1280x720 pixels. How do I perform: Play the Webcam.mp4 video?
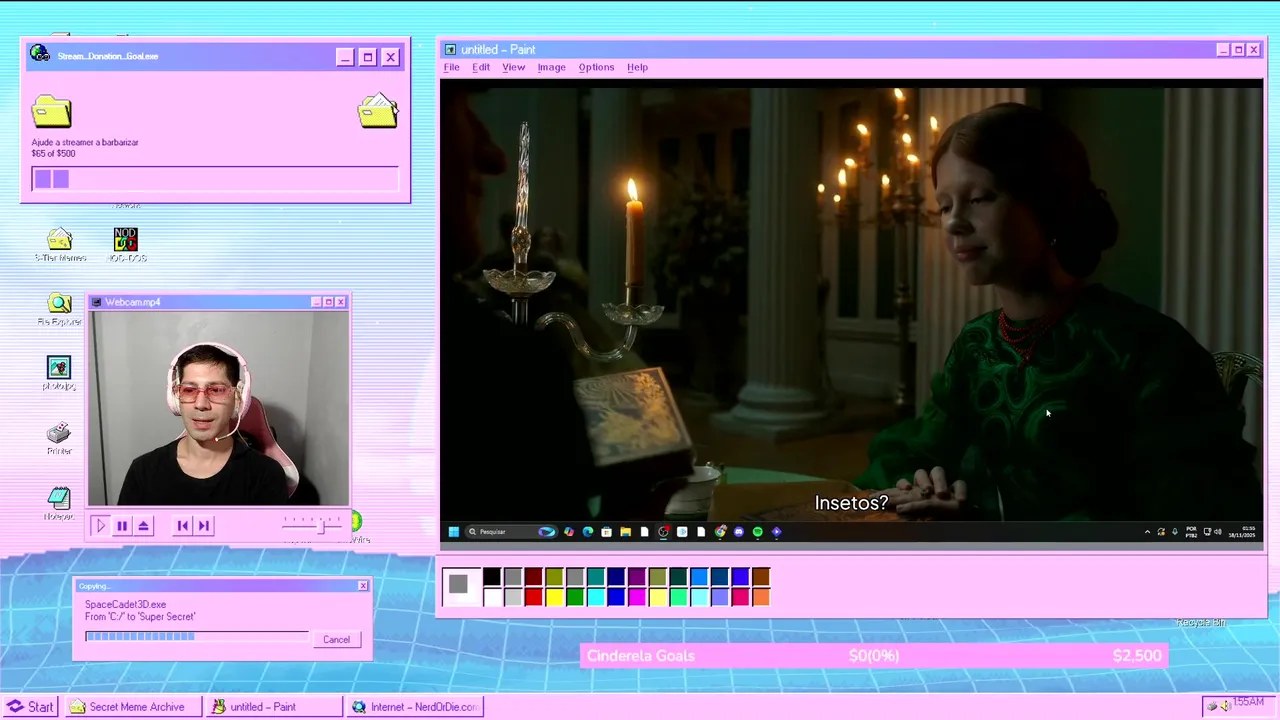[x=100, y=525]
